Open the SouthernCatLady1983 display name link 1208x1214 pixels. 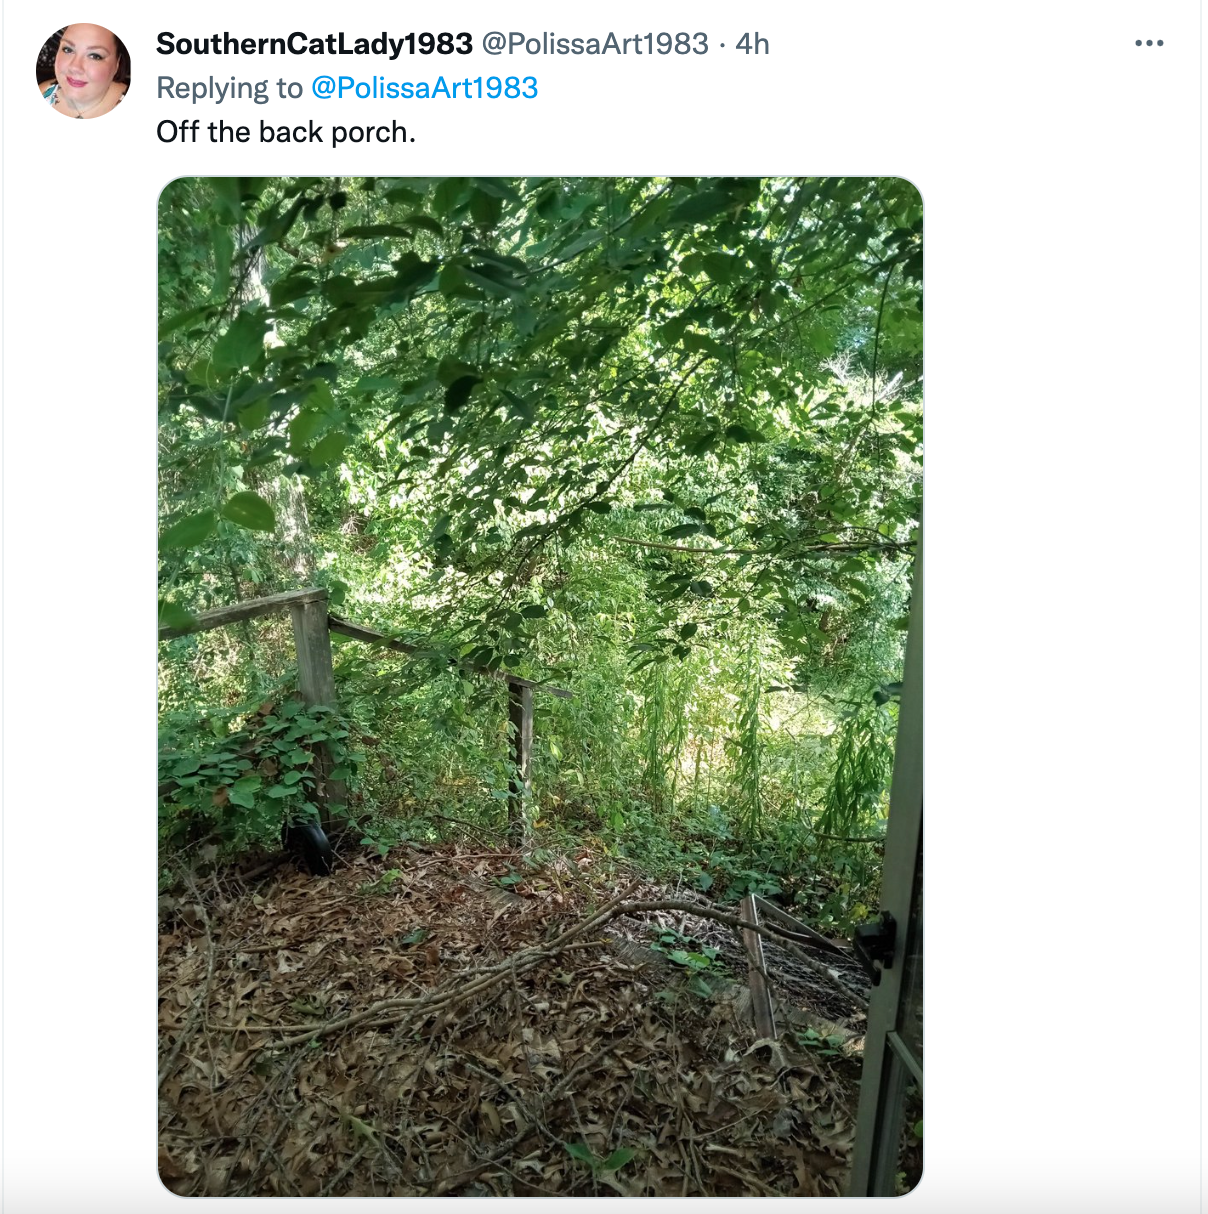pyautogui.click(x=314, y=44)
